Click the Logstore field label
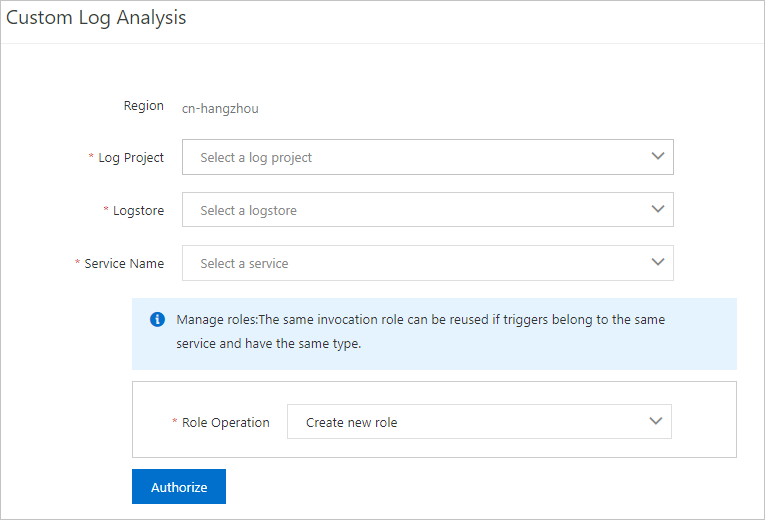Image resolution: width=765 pixels, height=520 pixels. (x=138, y=211)
